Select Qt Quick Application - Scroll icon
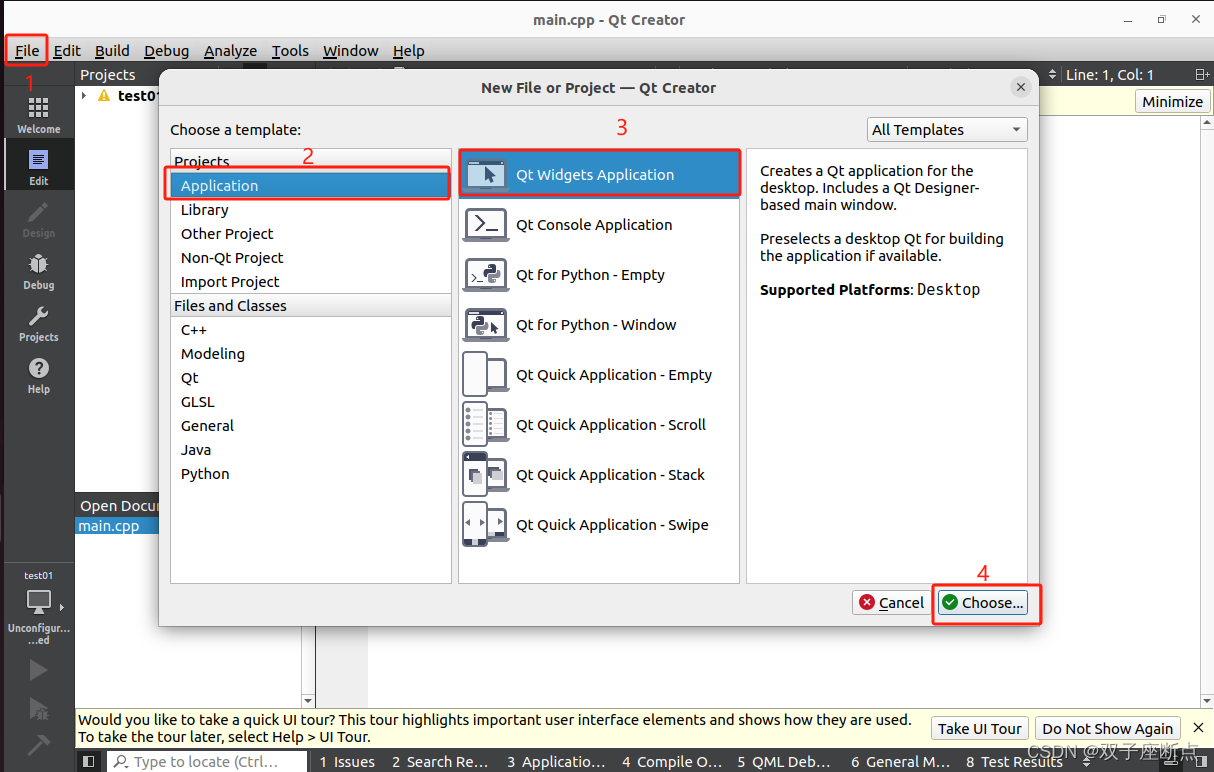 486,424
